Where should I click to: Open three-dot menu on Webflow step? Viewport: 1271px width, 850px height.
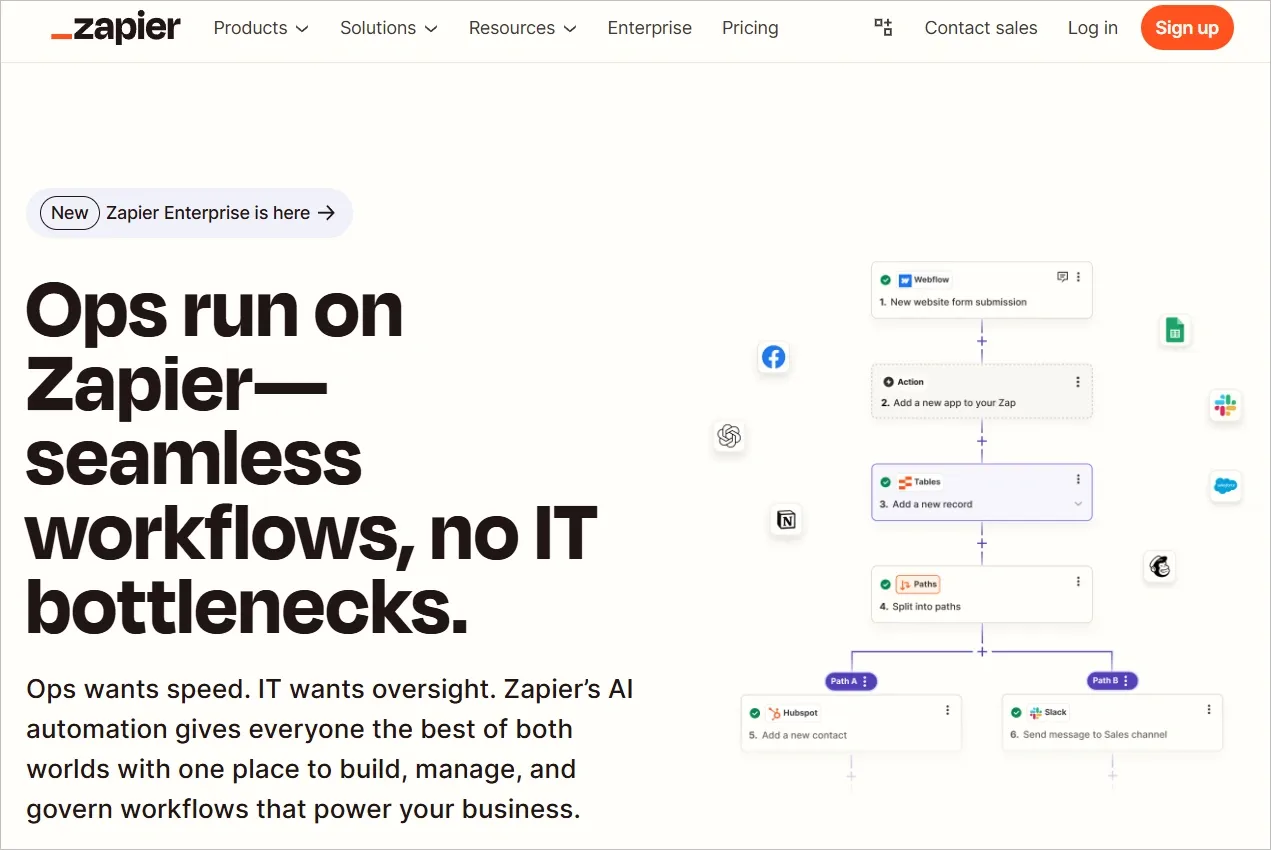pyautogui.click(x=1078, y=277)
